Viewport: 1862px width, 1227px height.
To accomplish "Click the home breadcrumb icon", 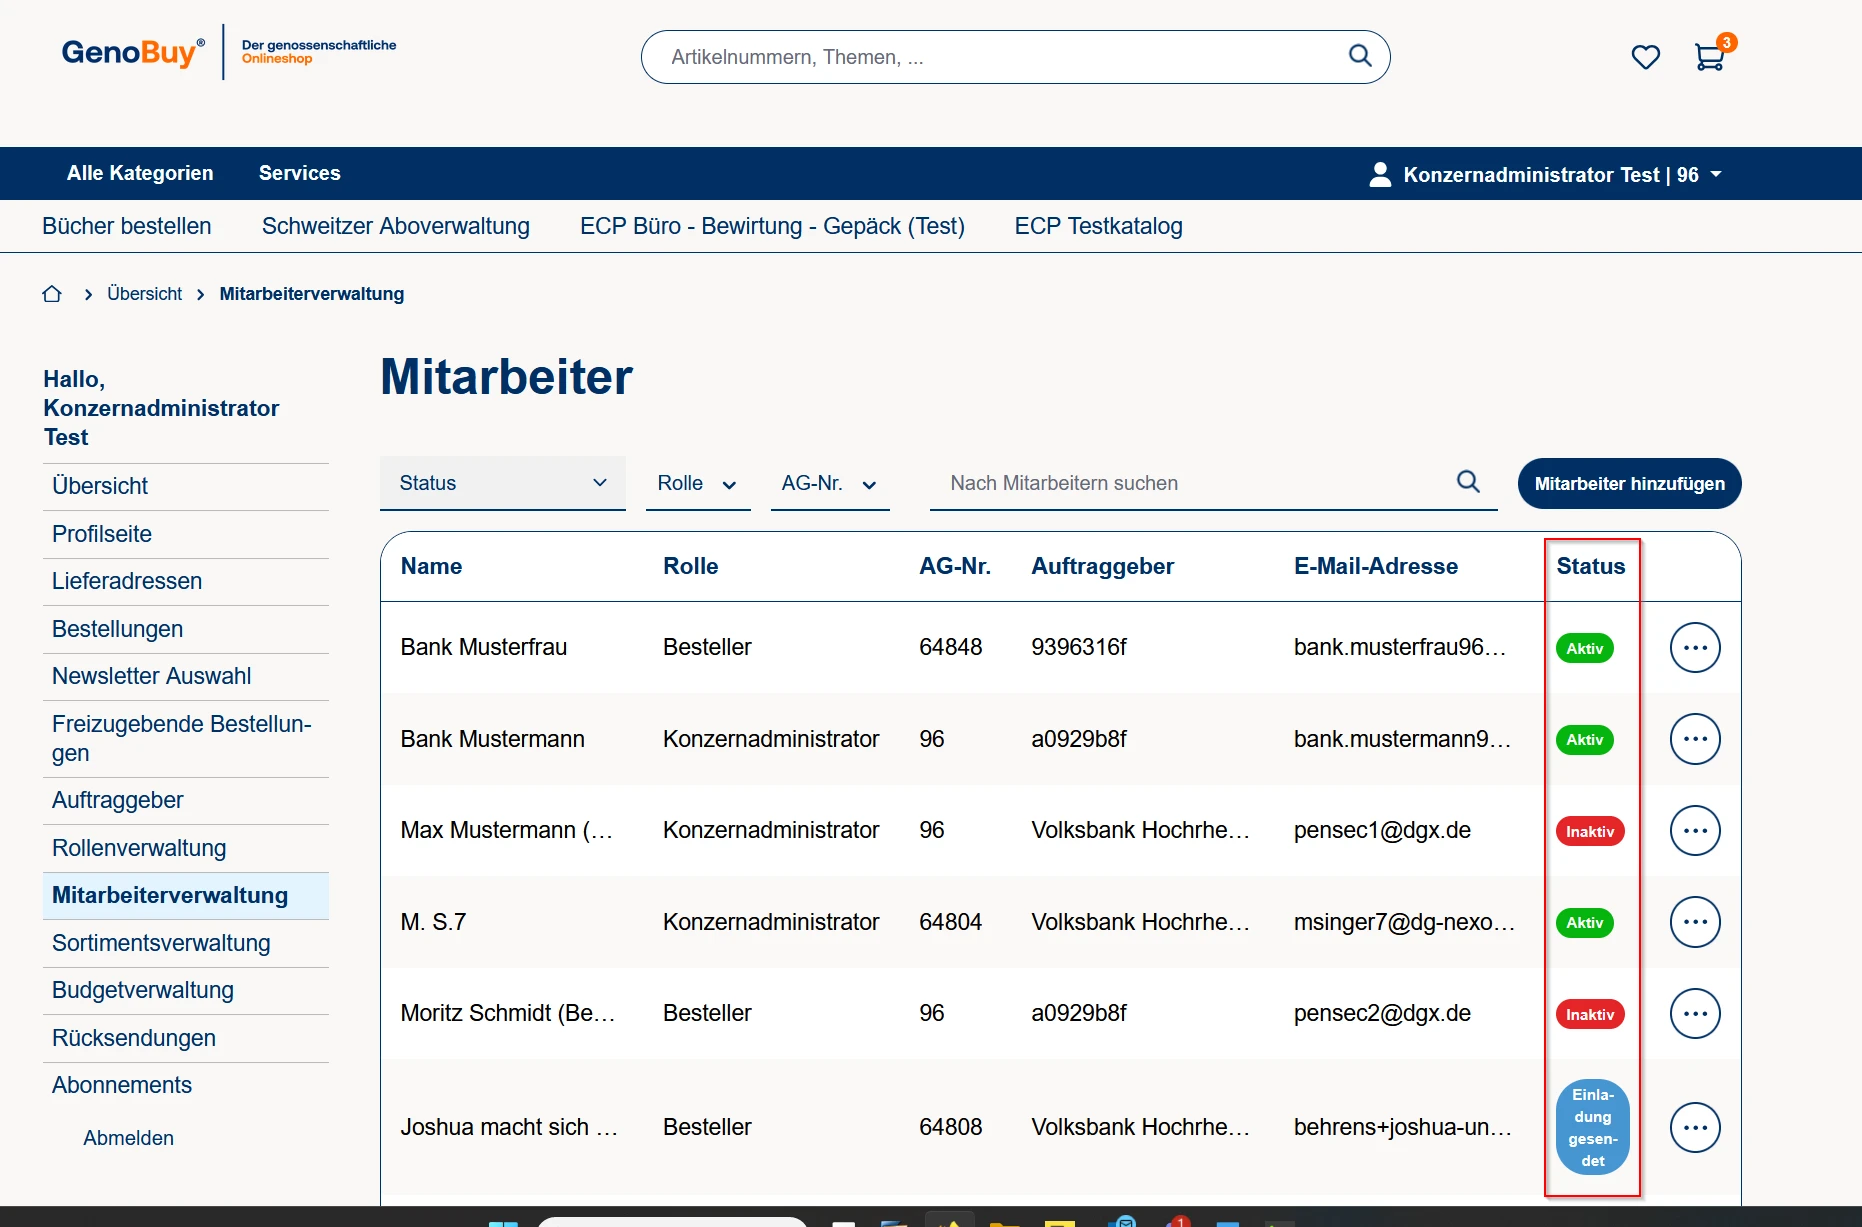I will click(x=52, y=294).
